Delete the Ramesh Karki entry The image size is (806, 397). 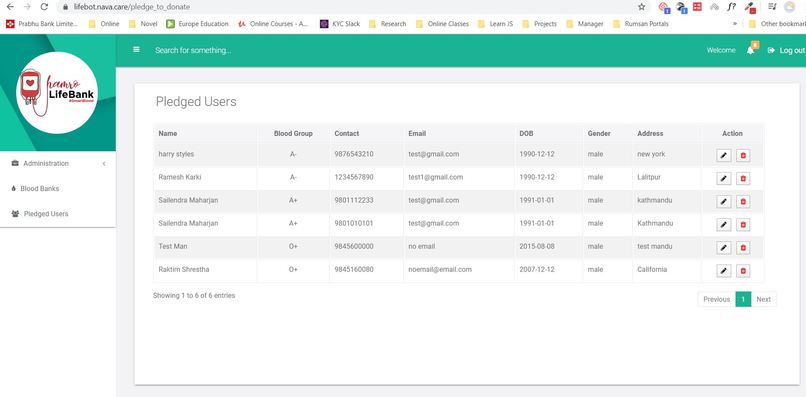click(743, 178)
